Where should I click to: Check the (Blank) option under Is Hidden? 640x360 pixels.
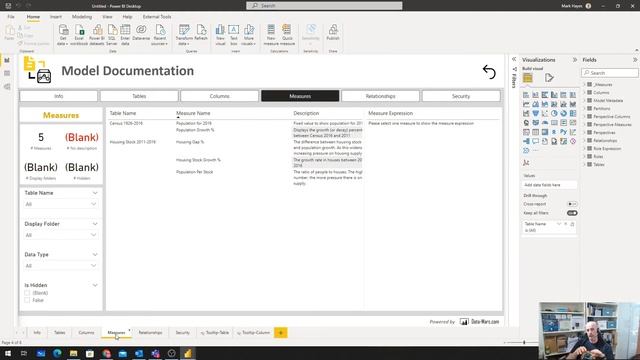click(27, 293)
